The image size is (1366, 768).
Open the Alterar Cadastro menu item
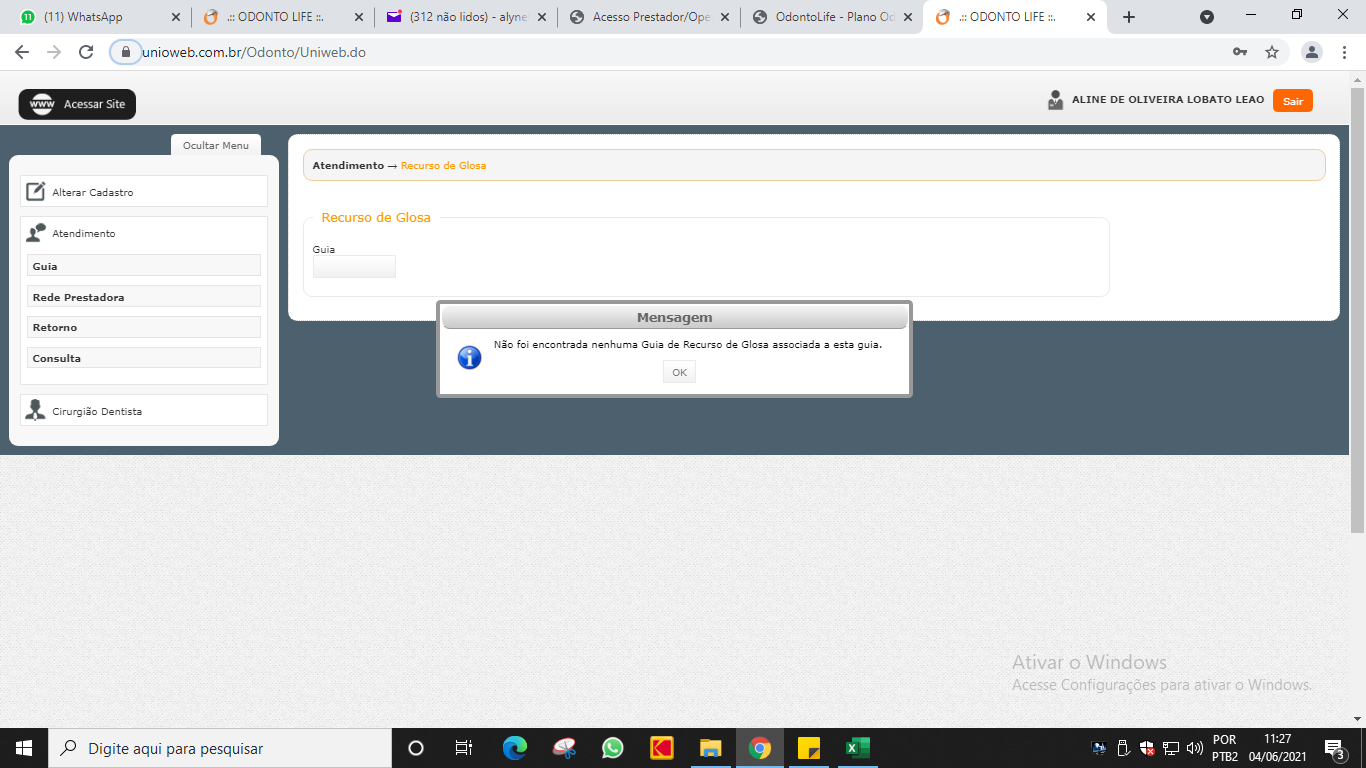[144, 191]
